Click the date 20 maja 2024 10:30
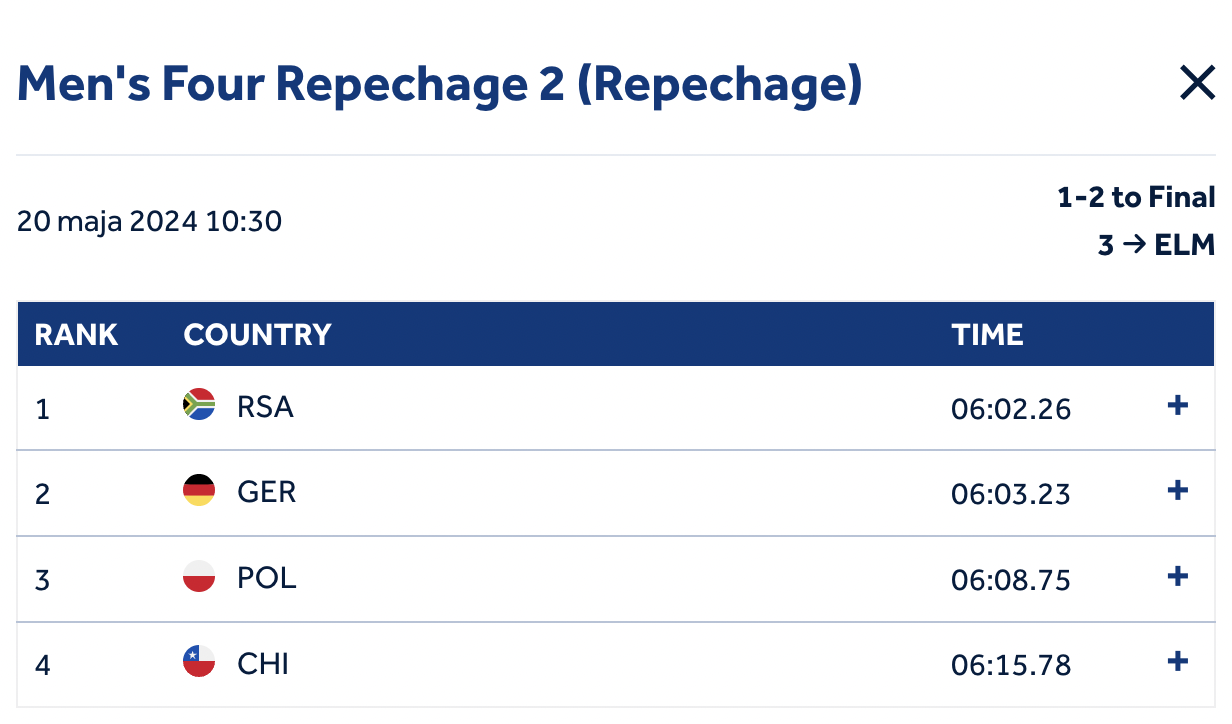 click(x=149, y=221)
